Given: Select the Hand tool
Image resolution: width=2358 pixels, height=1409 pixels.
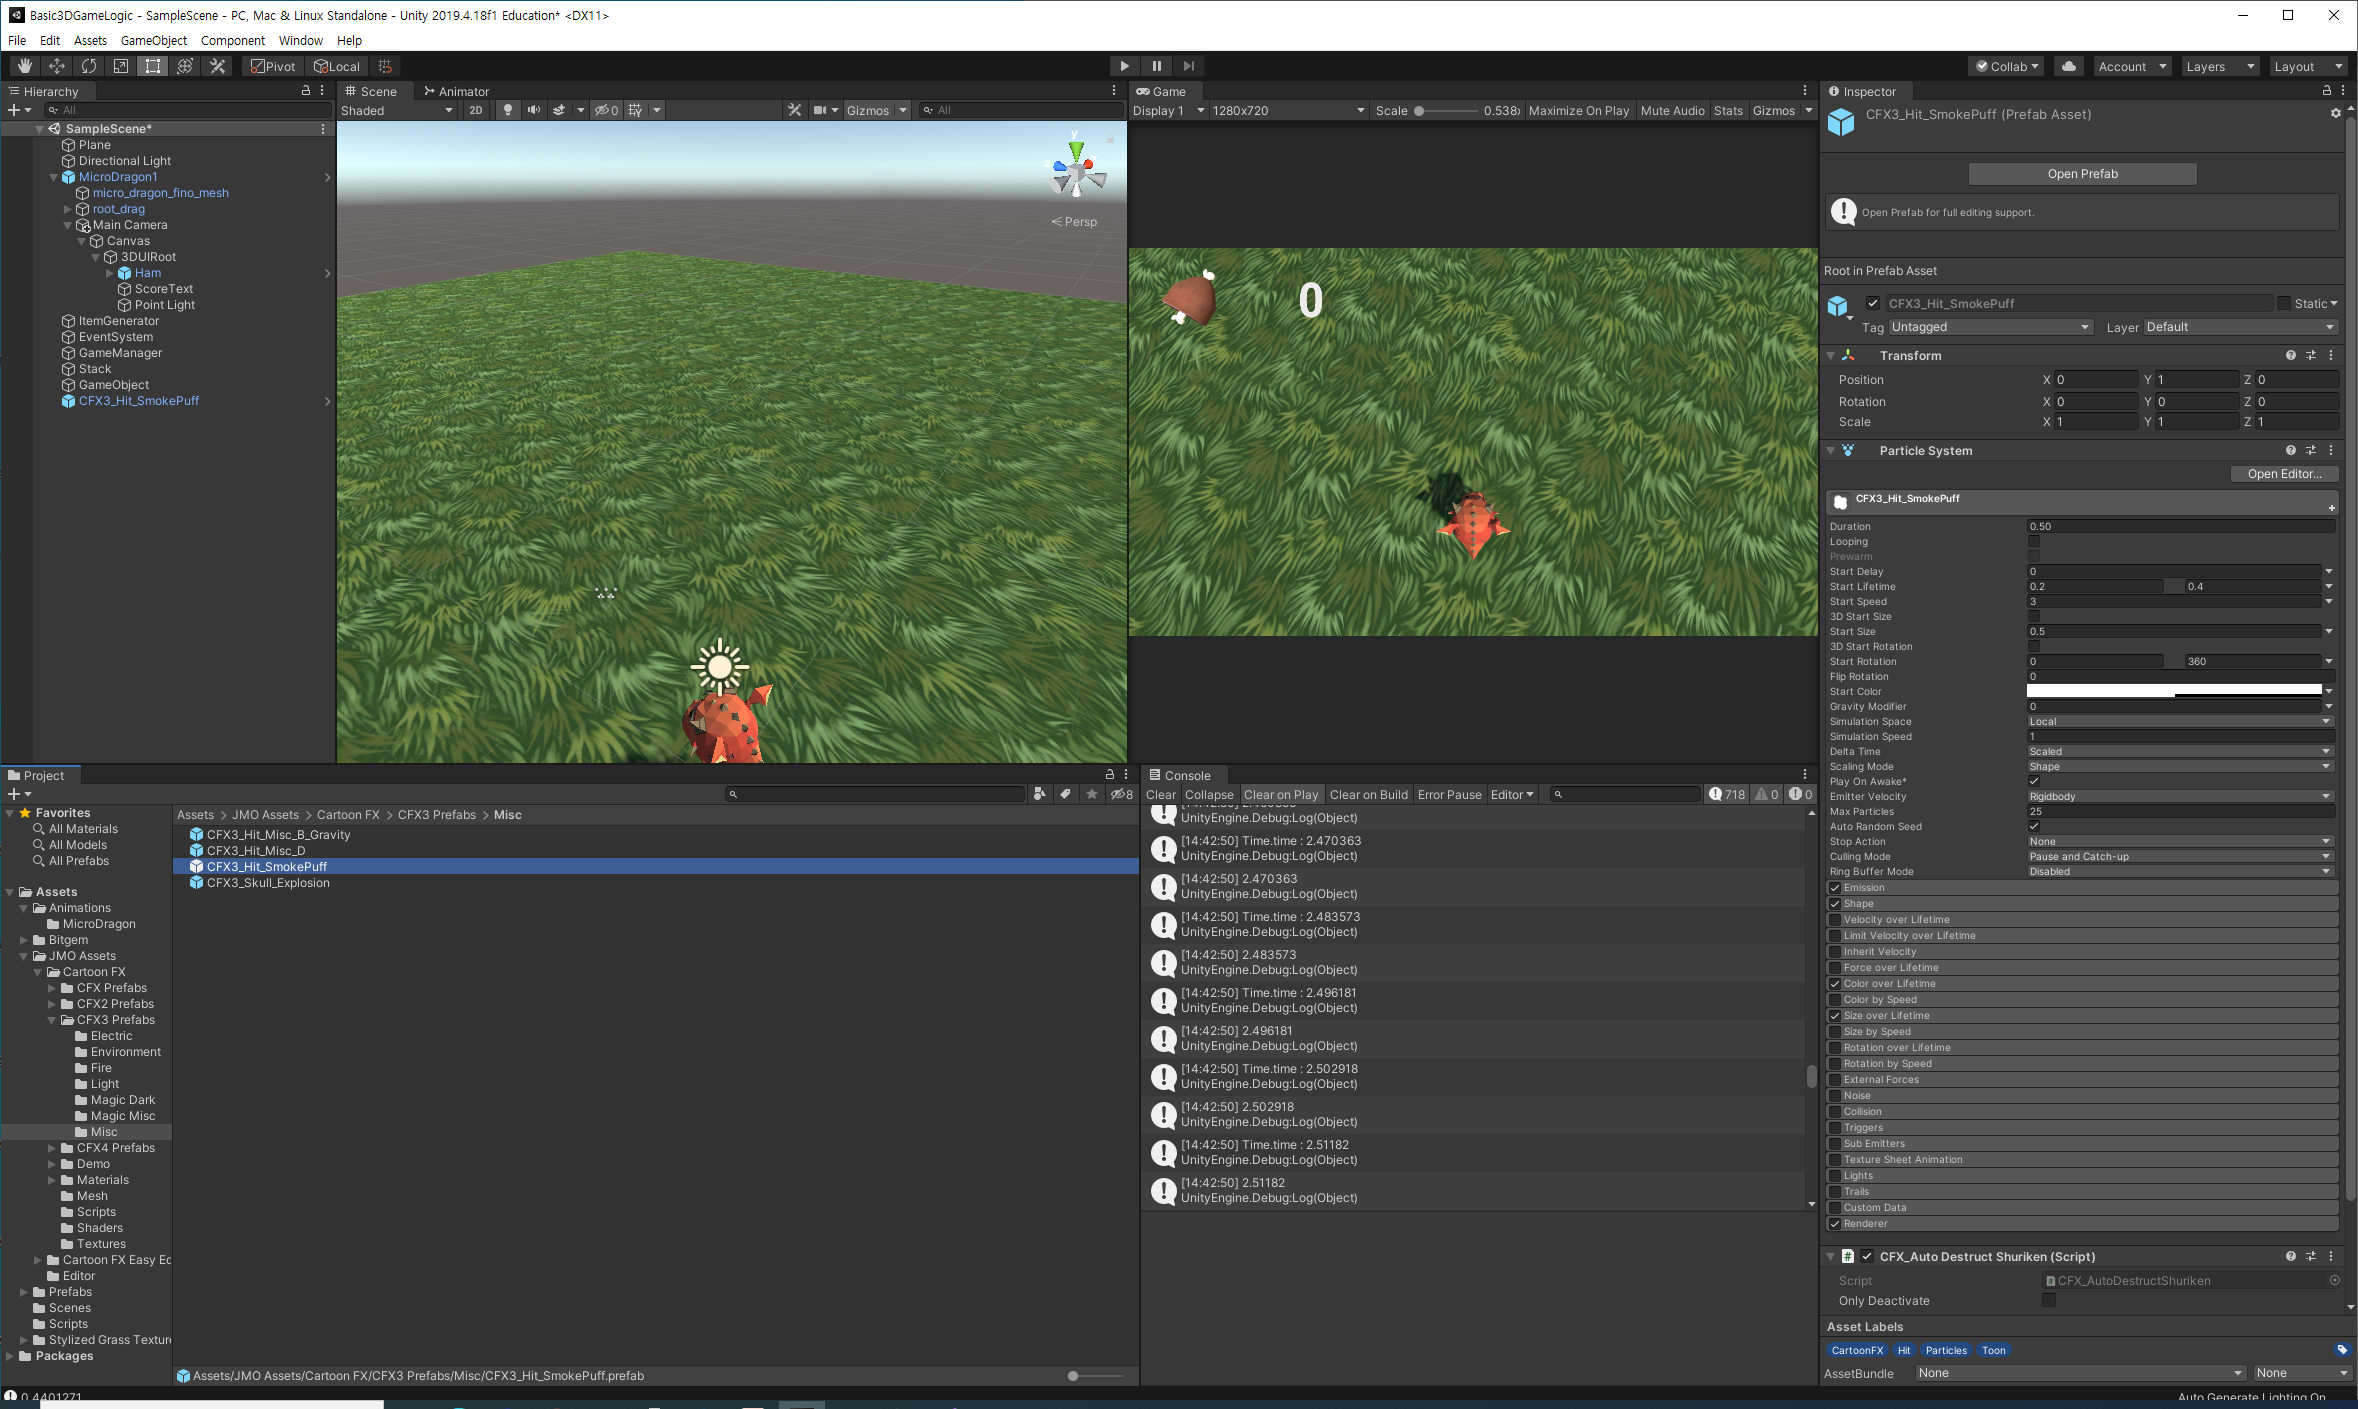Looking at the screenshot, I should (x=25, y=66).
